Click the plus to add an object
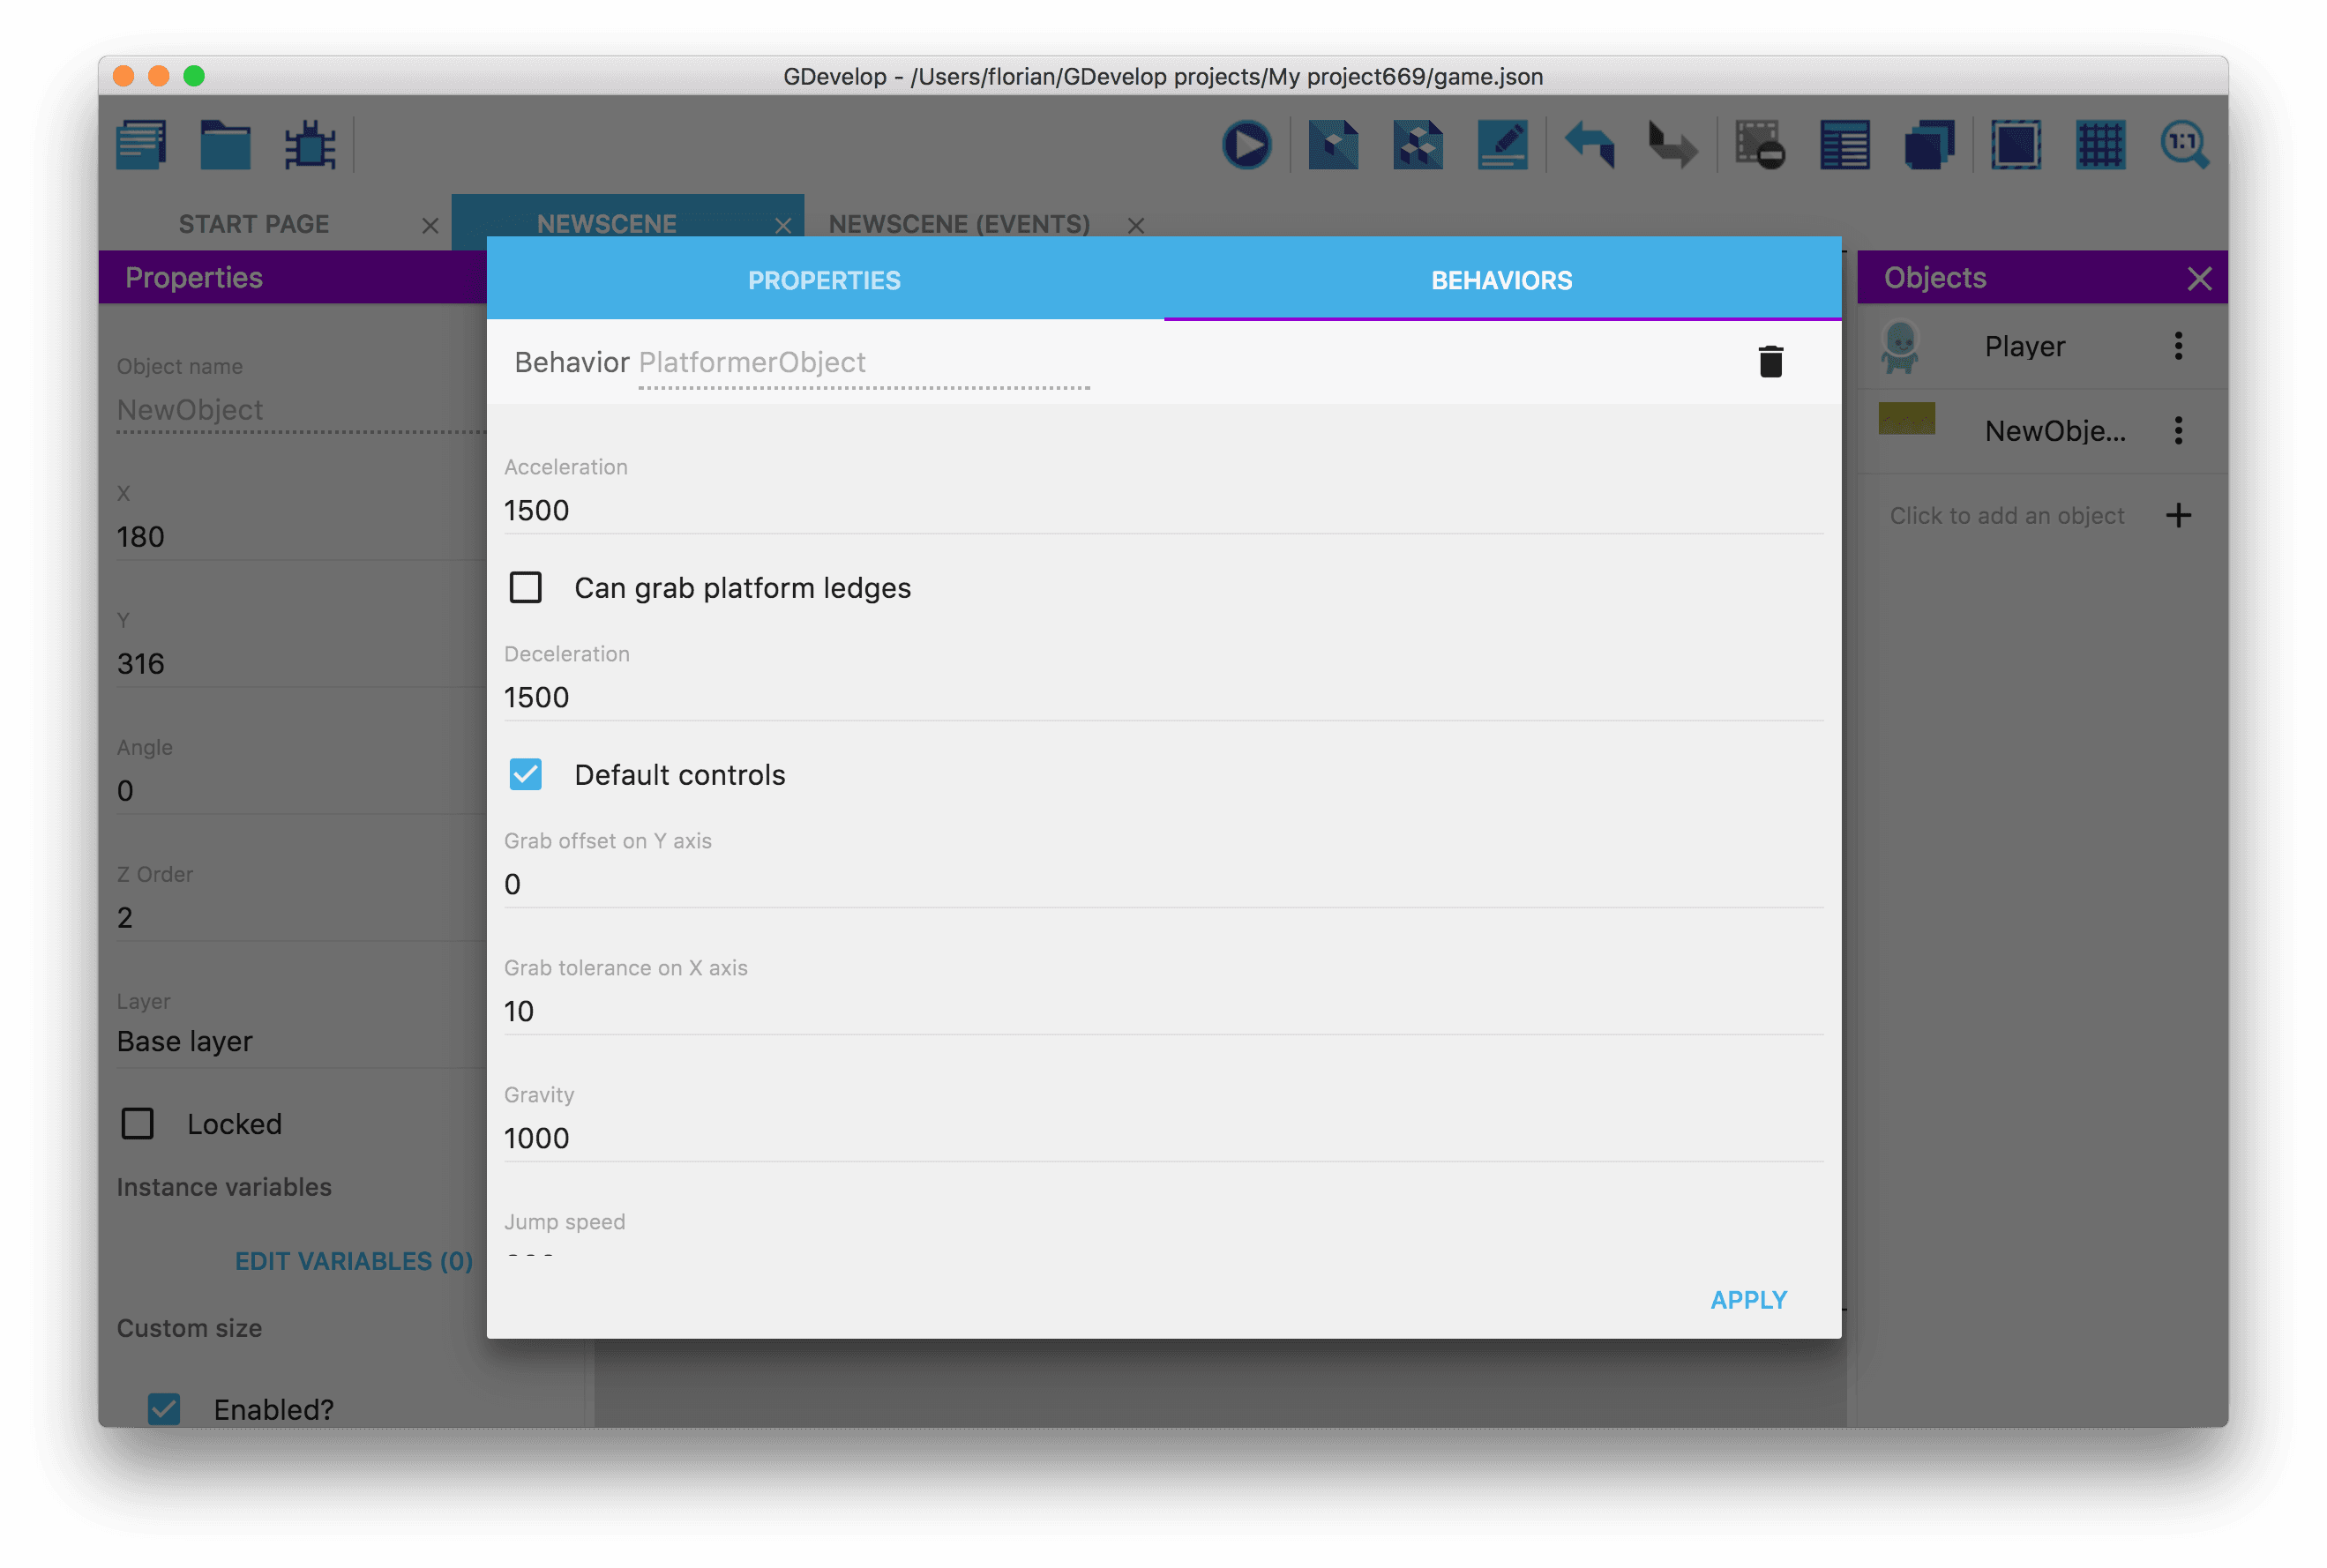This screenshot has height=1568, width=2327. (2178, 516)
